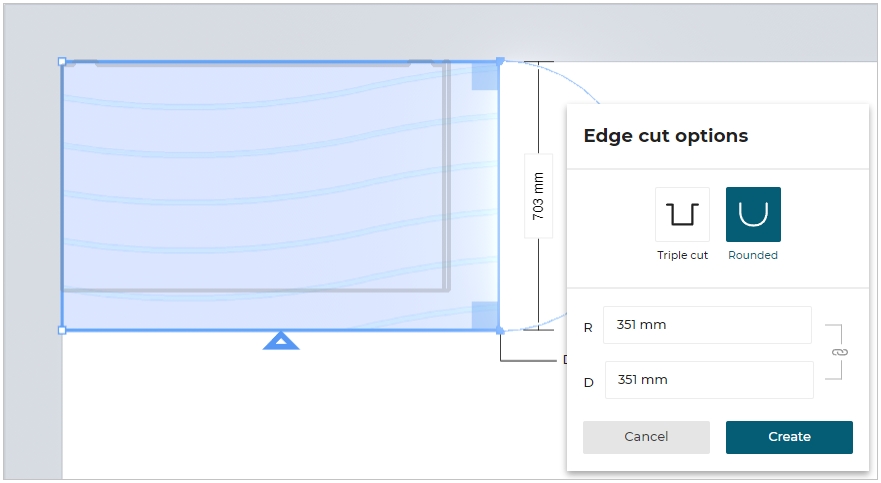Select the bottom-right corner handle
881x483 pixels.
click(x=500, y=330)
